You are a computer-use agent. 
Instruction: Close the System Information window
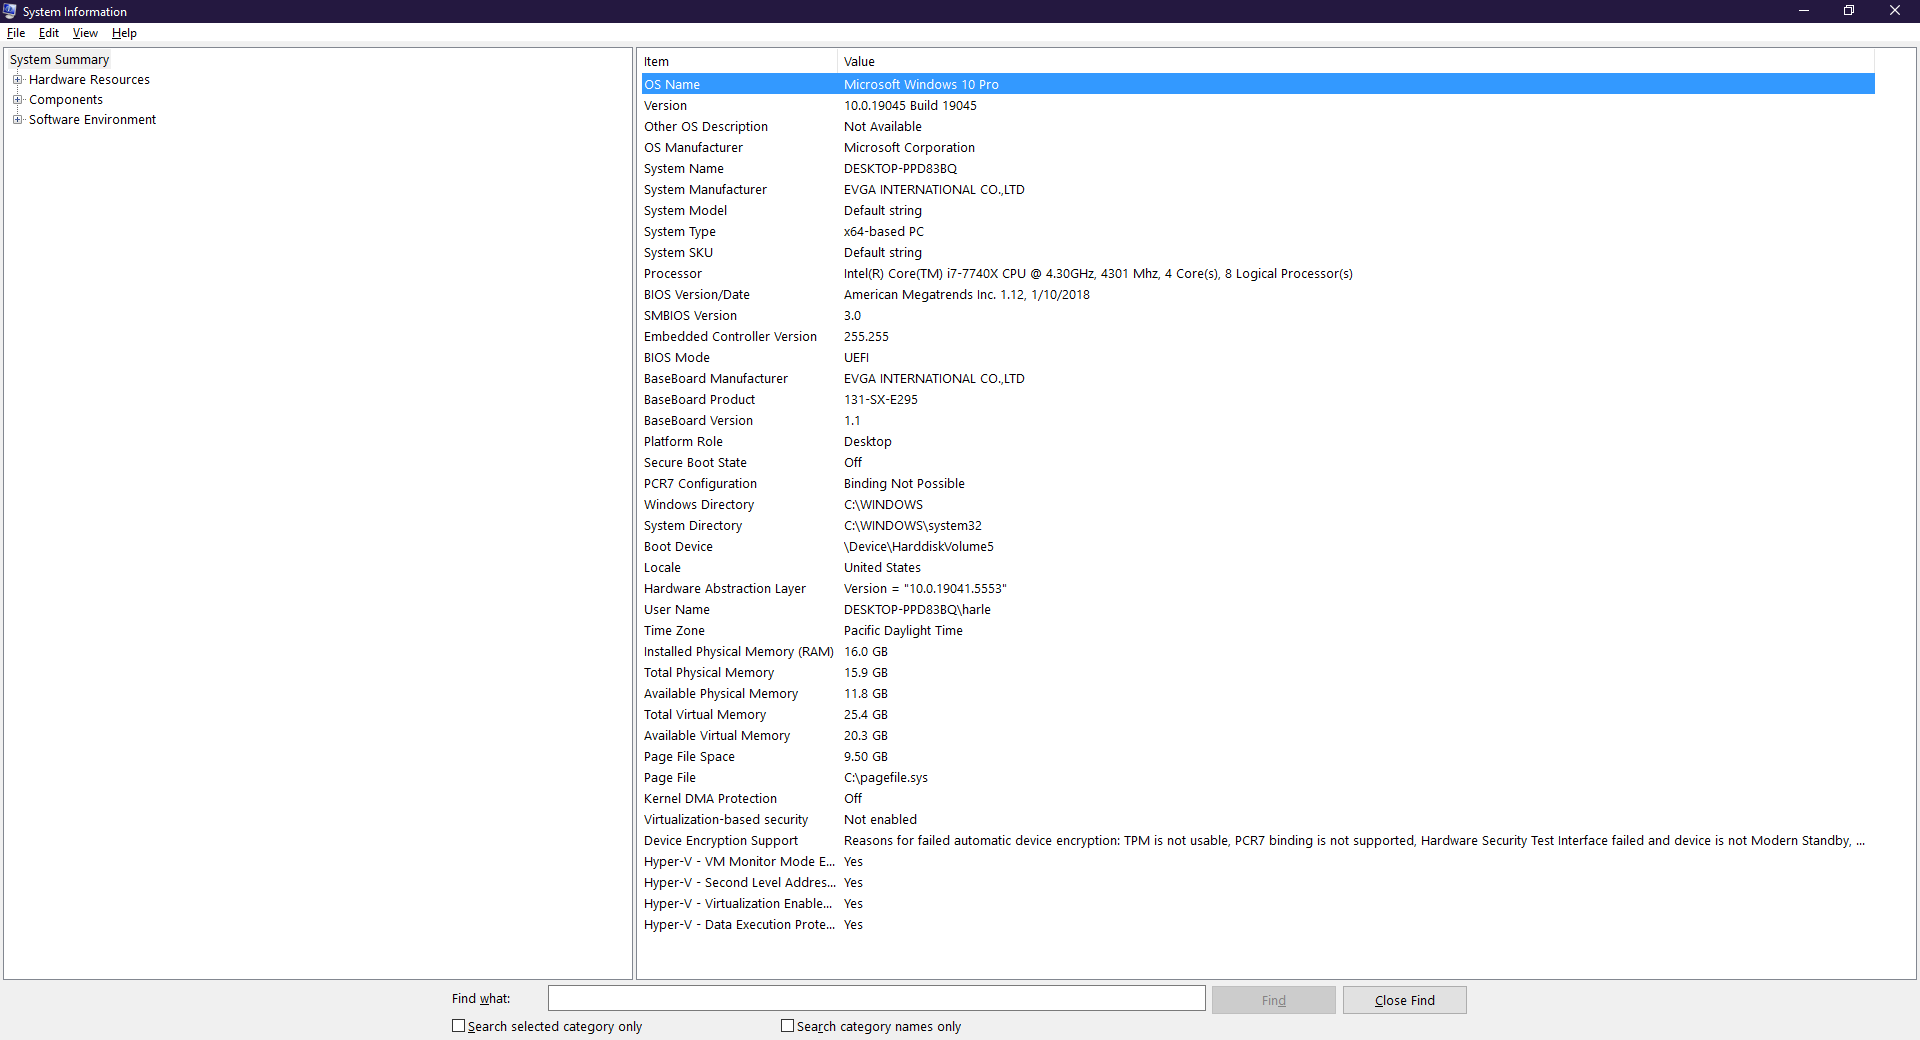[1895, 11]
